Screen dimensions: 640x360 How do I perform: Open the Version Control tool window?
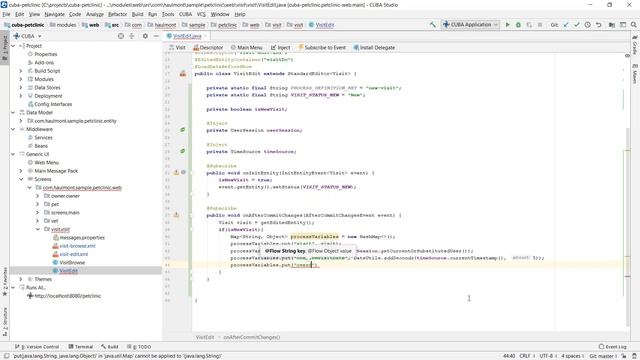point(37,347)
